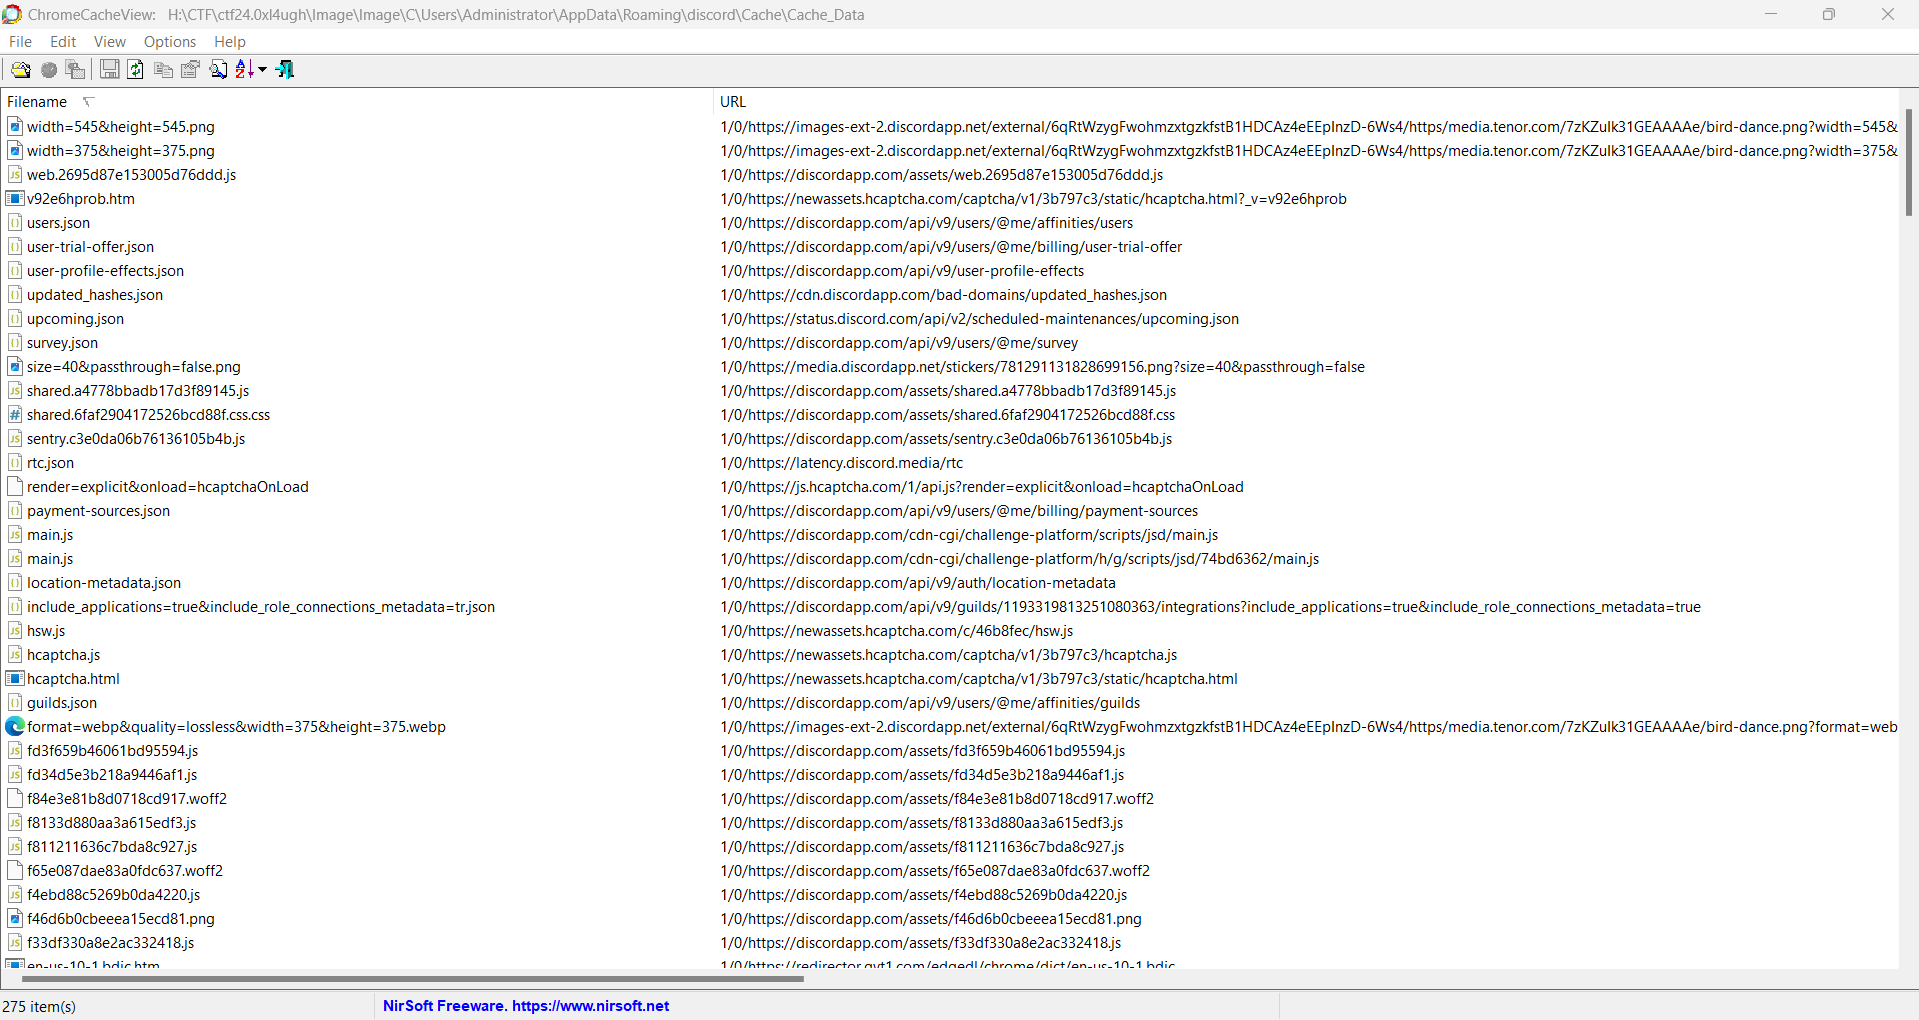Viewport: 1919px width, 1020px height.
Task: Click the 275 item(s) status bar text
Action: click(39, 1006)
